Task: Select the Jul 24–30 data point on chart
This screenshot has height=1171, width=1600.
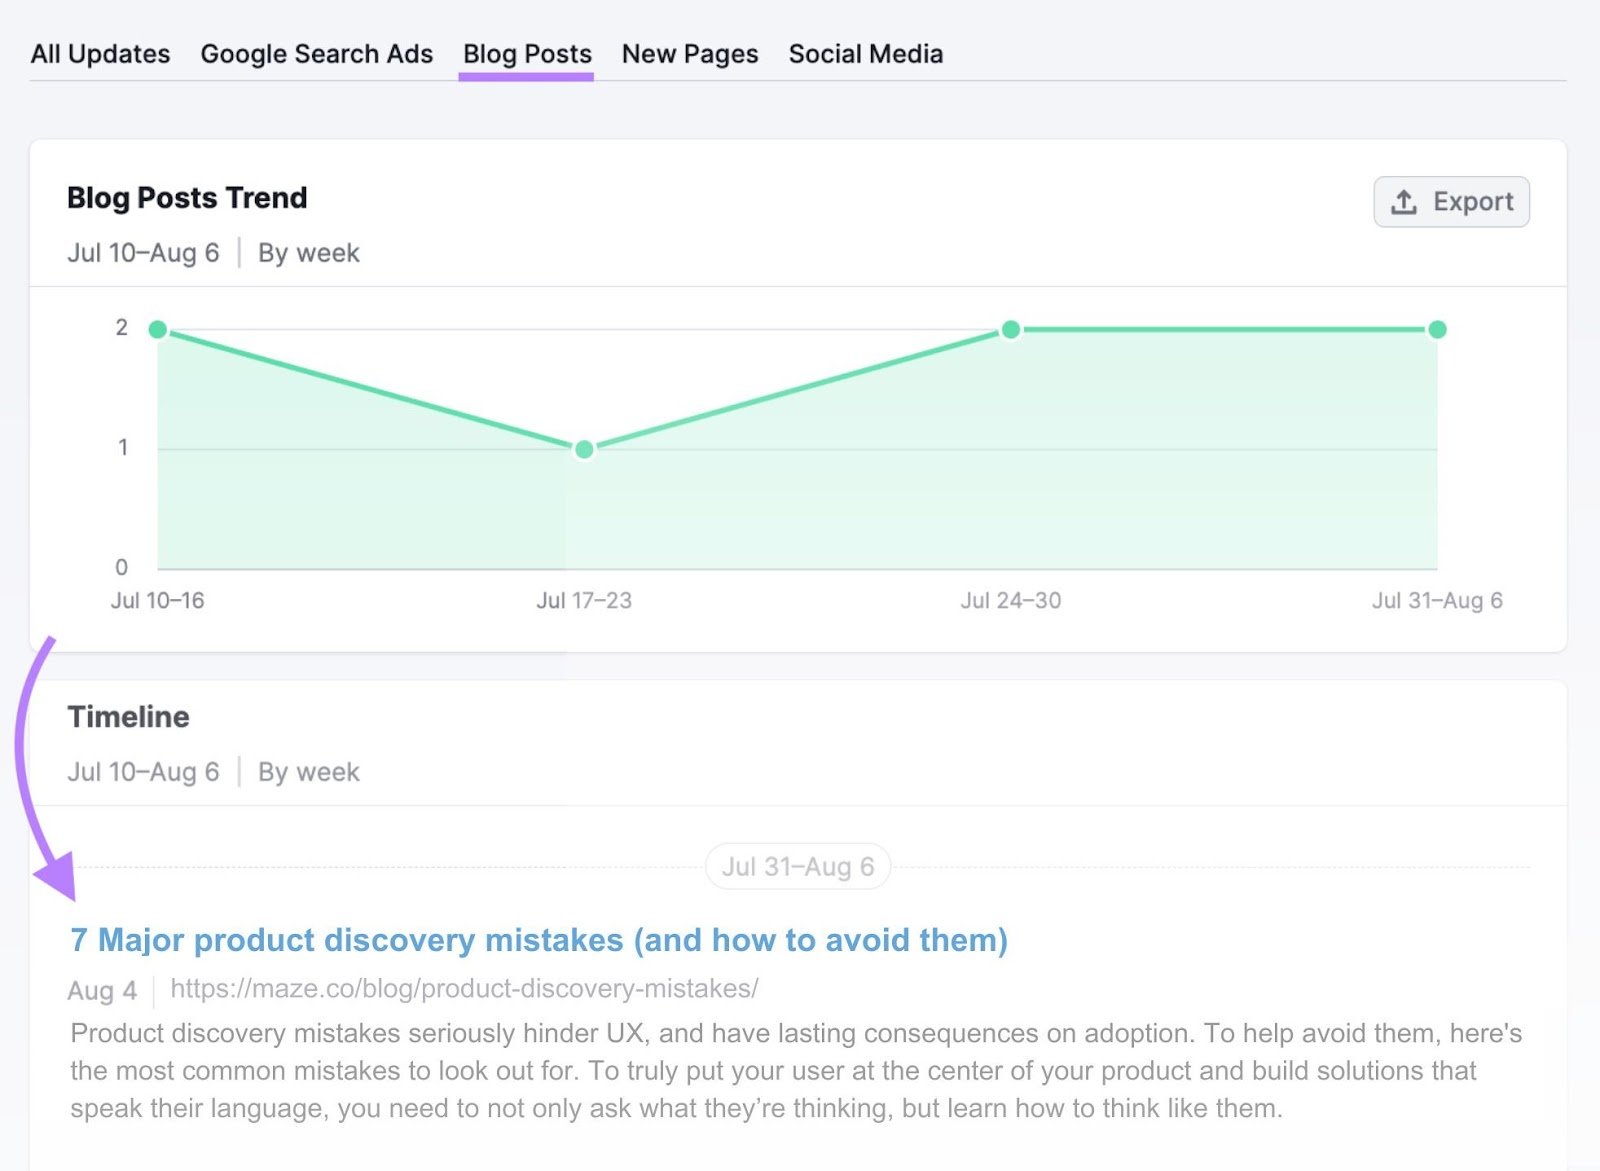Action: point(1012,328)
